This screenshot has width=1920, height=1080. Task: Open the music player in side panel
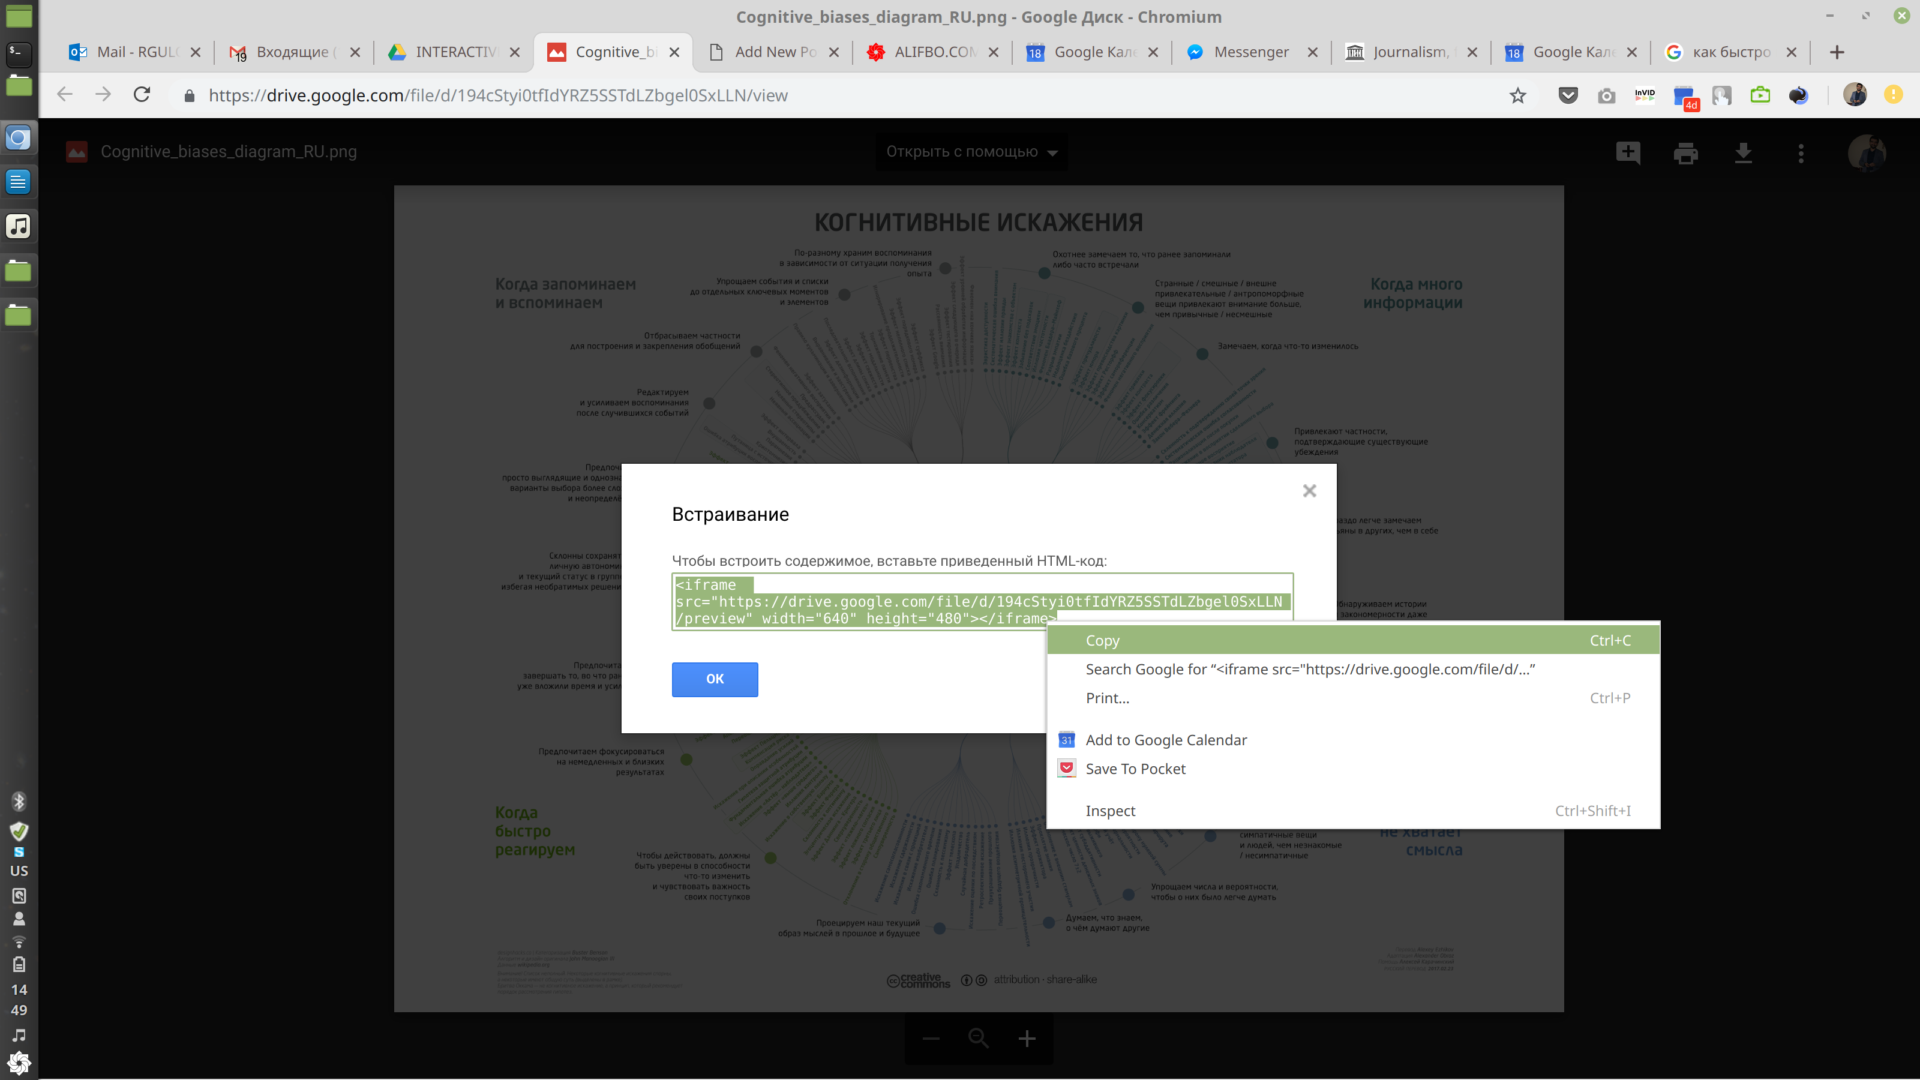[18, 226]
